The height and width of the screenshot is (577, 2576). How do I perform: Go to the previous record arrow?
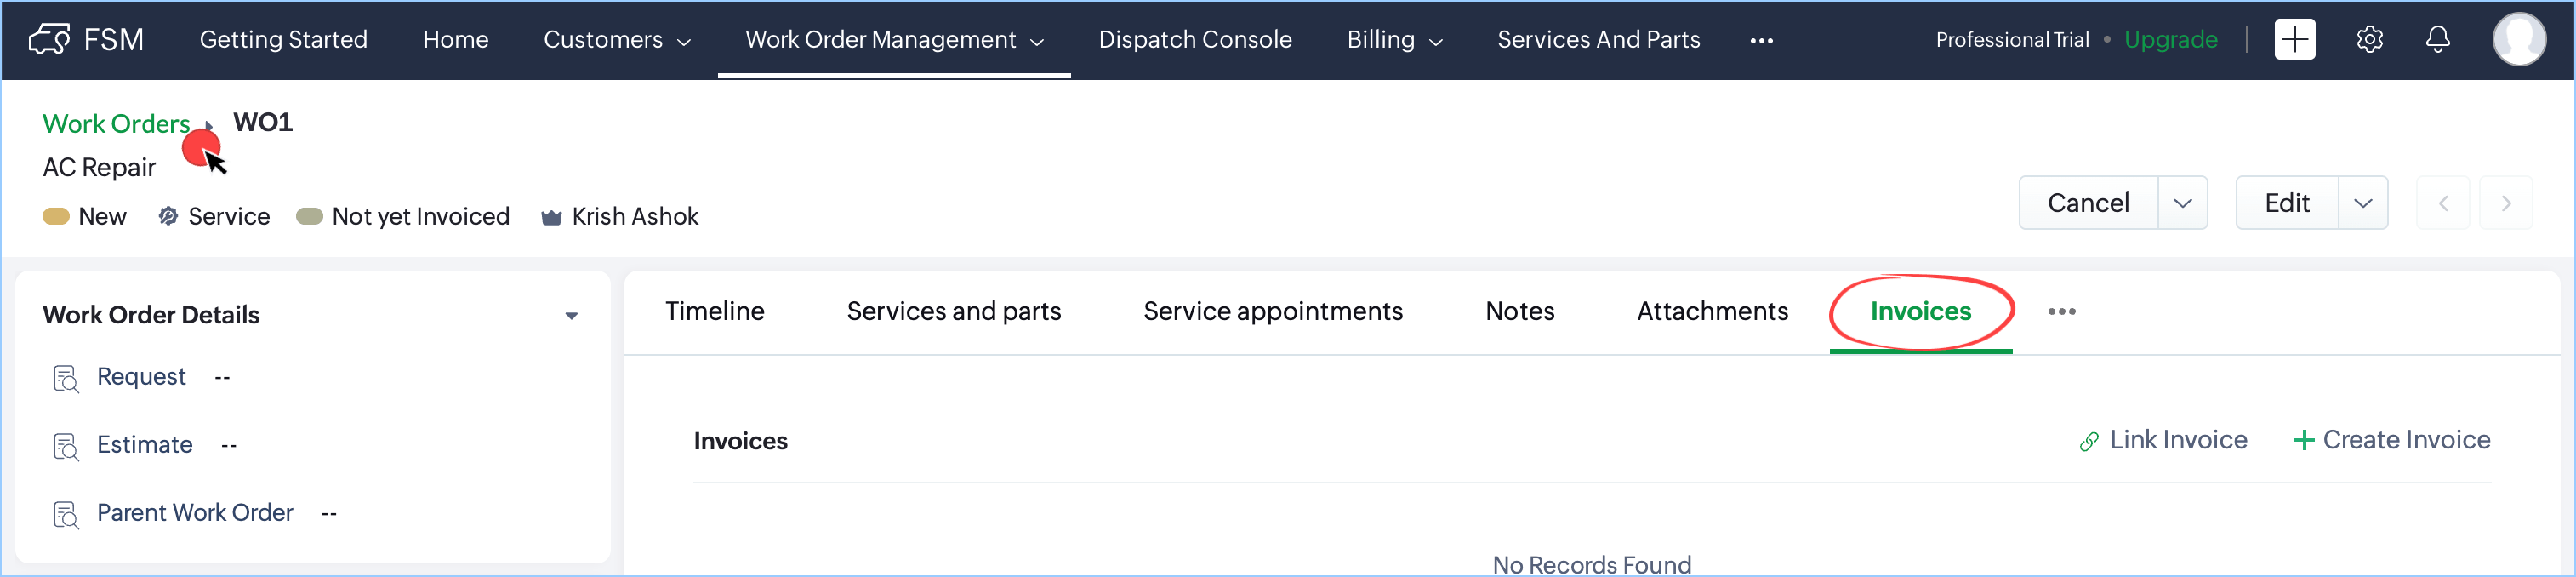[x=2442, y=203]
